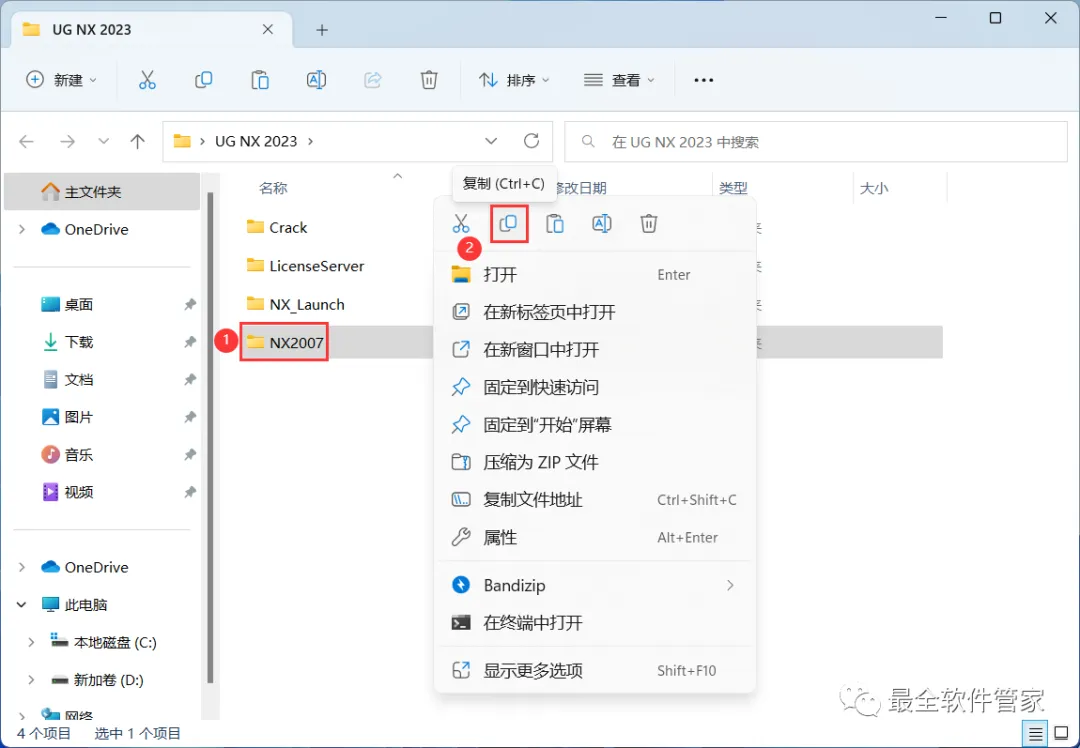Choose 在新窗口中打开 in the context menu
Image resolution: width=1080 pixels, height=748 pixels.
pos(595,350)
